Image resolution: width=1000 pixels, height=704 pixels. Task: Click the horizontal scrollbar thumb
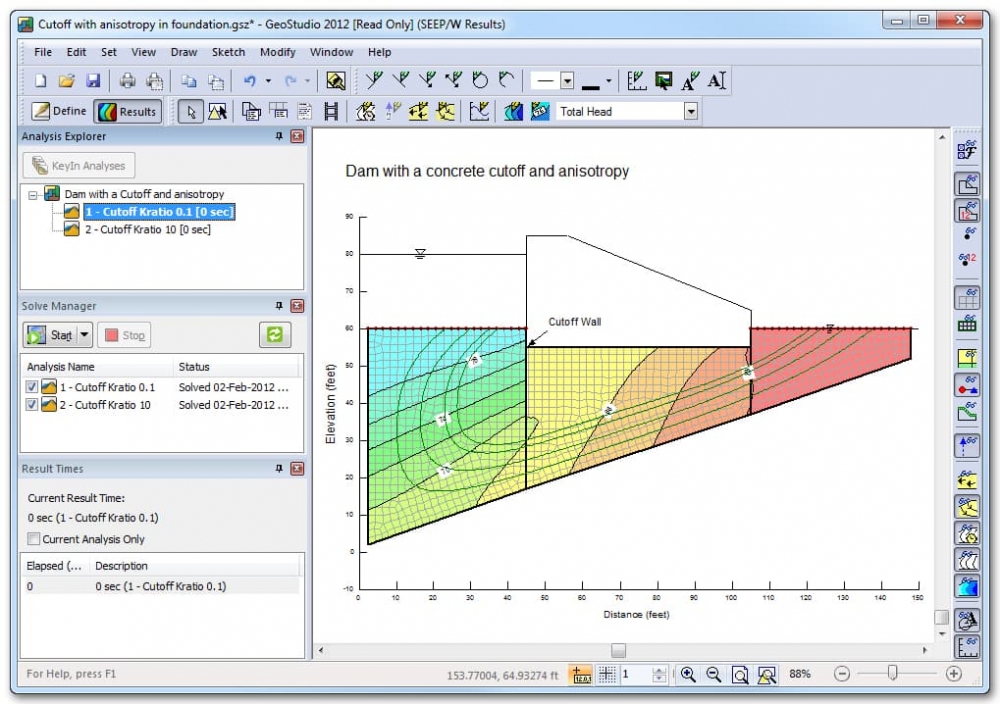pos(618,650)
